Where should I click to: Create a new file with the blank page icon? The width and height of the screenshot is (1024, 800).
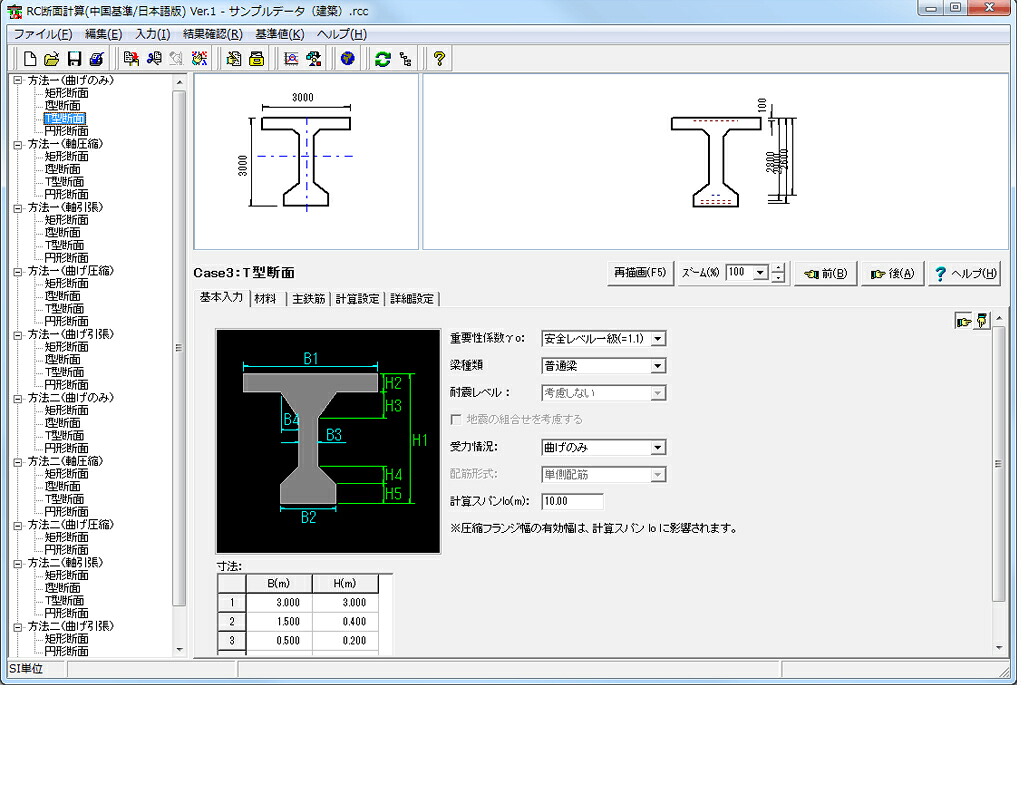29,59
